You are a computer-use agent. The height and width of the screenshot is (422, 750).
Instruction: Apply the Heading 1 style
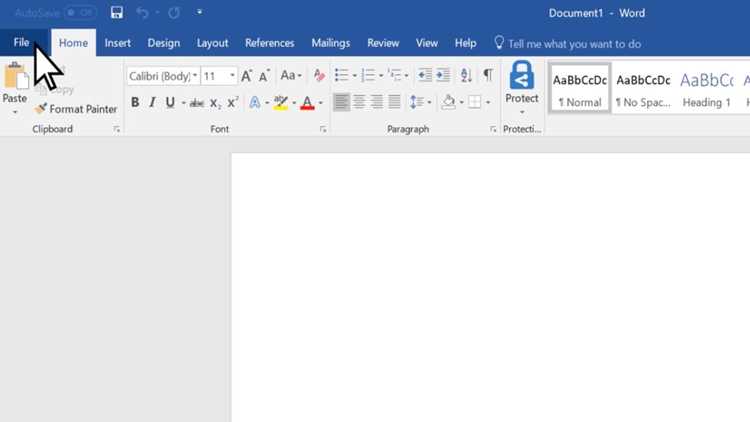(x=706, y=89)
